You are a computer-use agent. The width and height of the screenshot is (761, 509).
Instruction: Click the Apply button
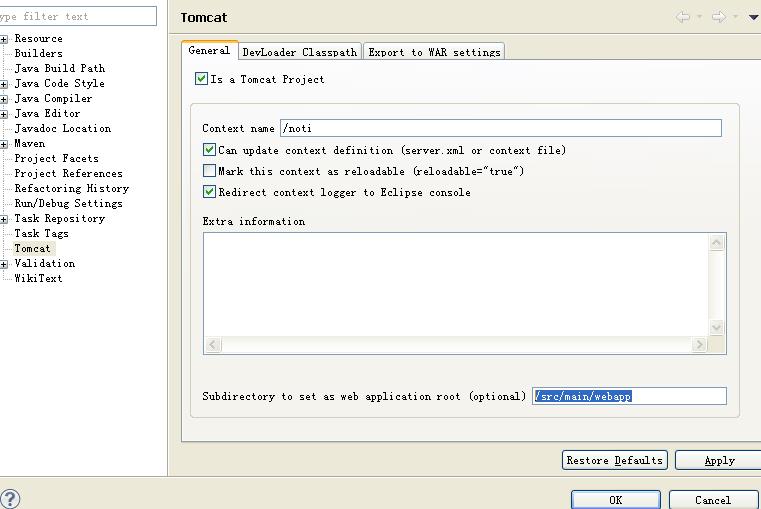coord(718,460)
